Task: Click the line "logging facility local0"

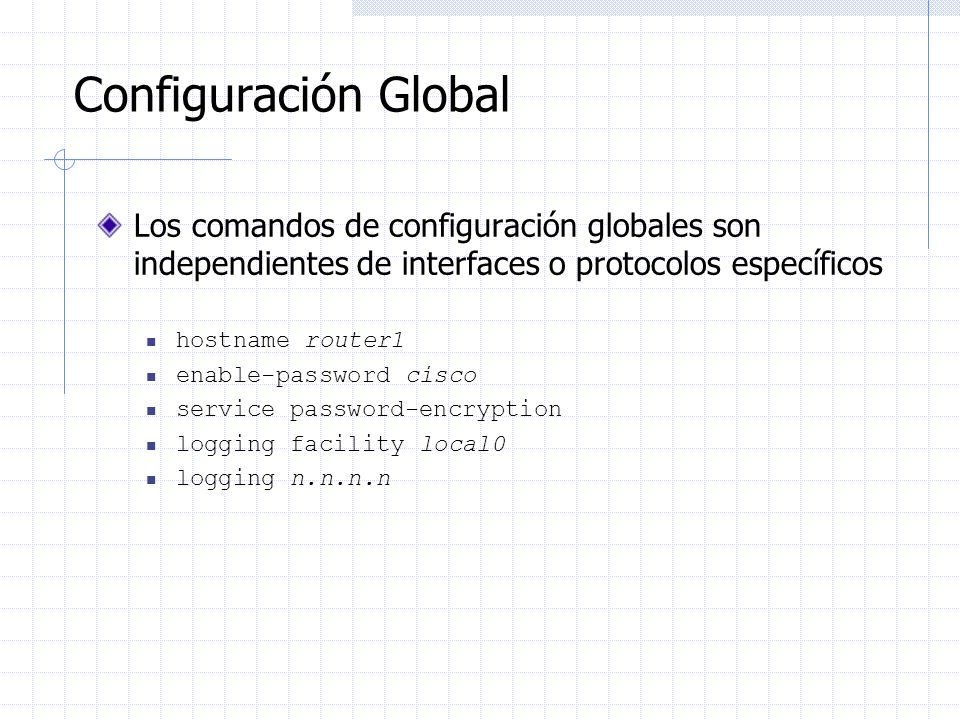Action: coord(341,444)
